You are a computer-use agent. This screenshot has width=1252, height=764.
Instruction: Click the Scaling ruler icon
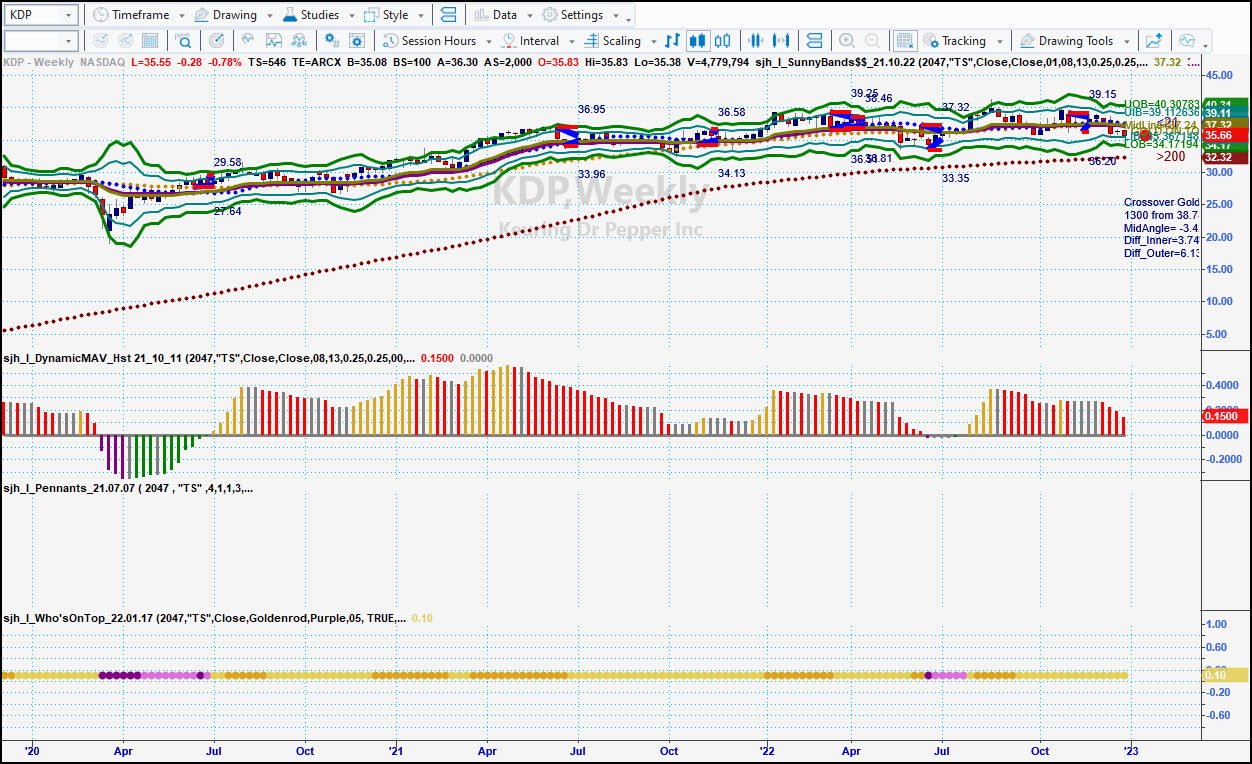[592, 41]
